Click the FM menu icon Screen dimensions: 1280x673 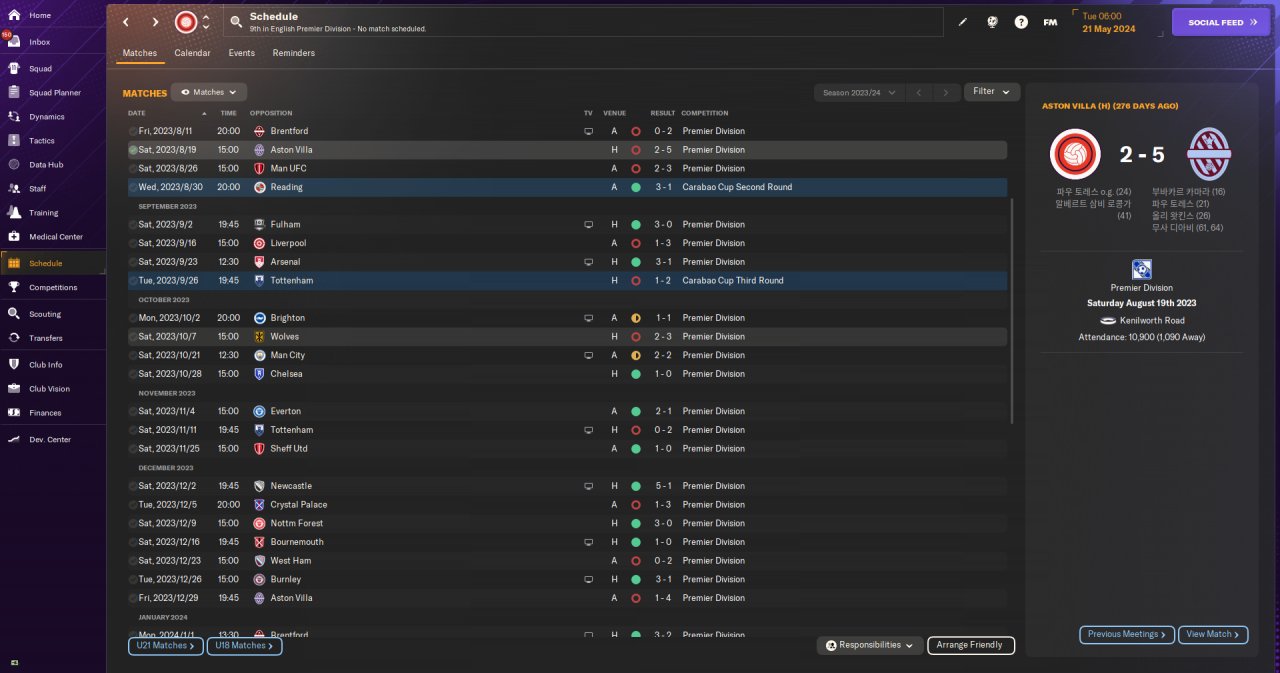(1050, 22)
